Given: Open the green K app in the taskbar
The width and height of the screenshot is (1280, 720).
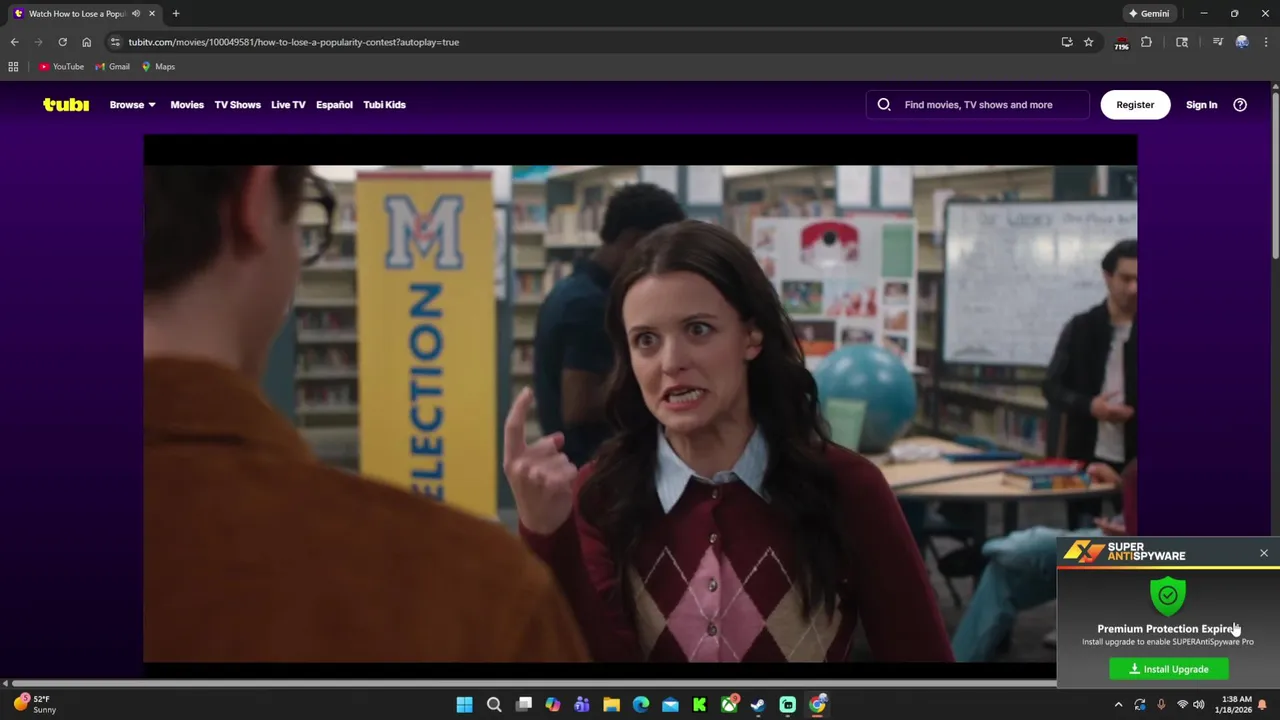Looking at the screenshot, I should (700, 705).
